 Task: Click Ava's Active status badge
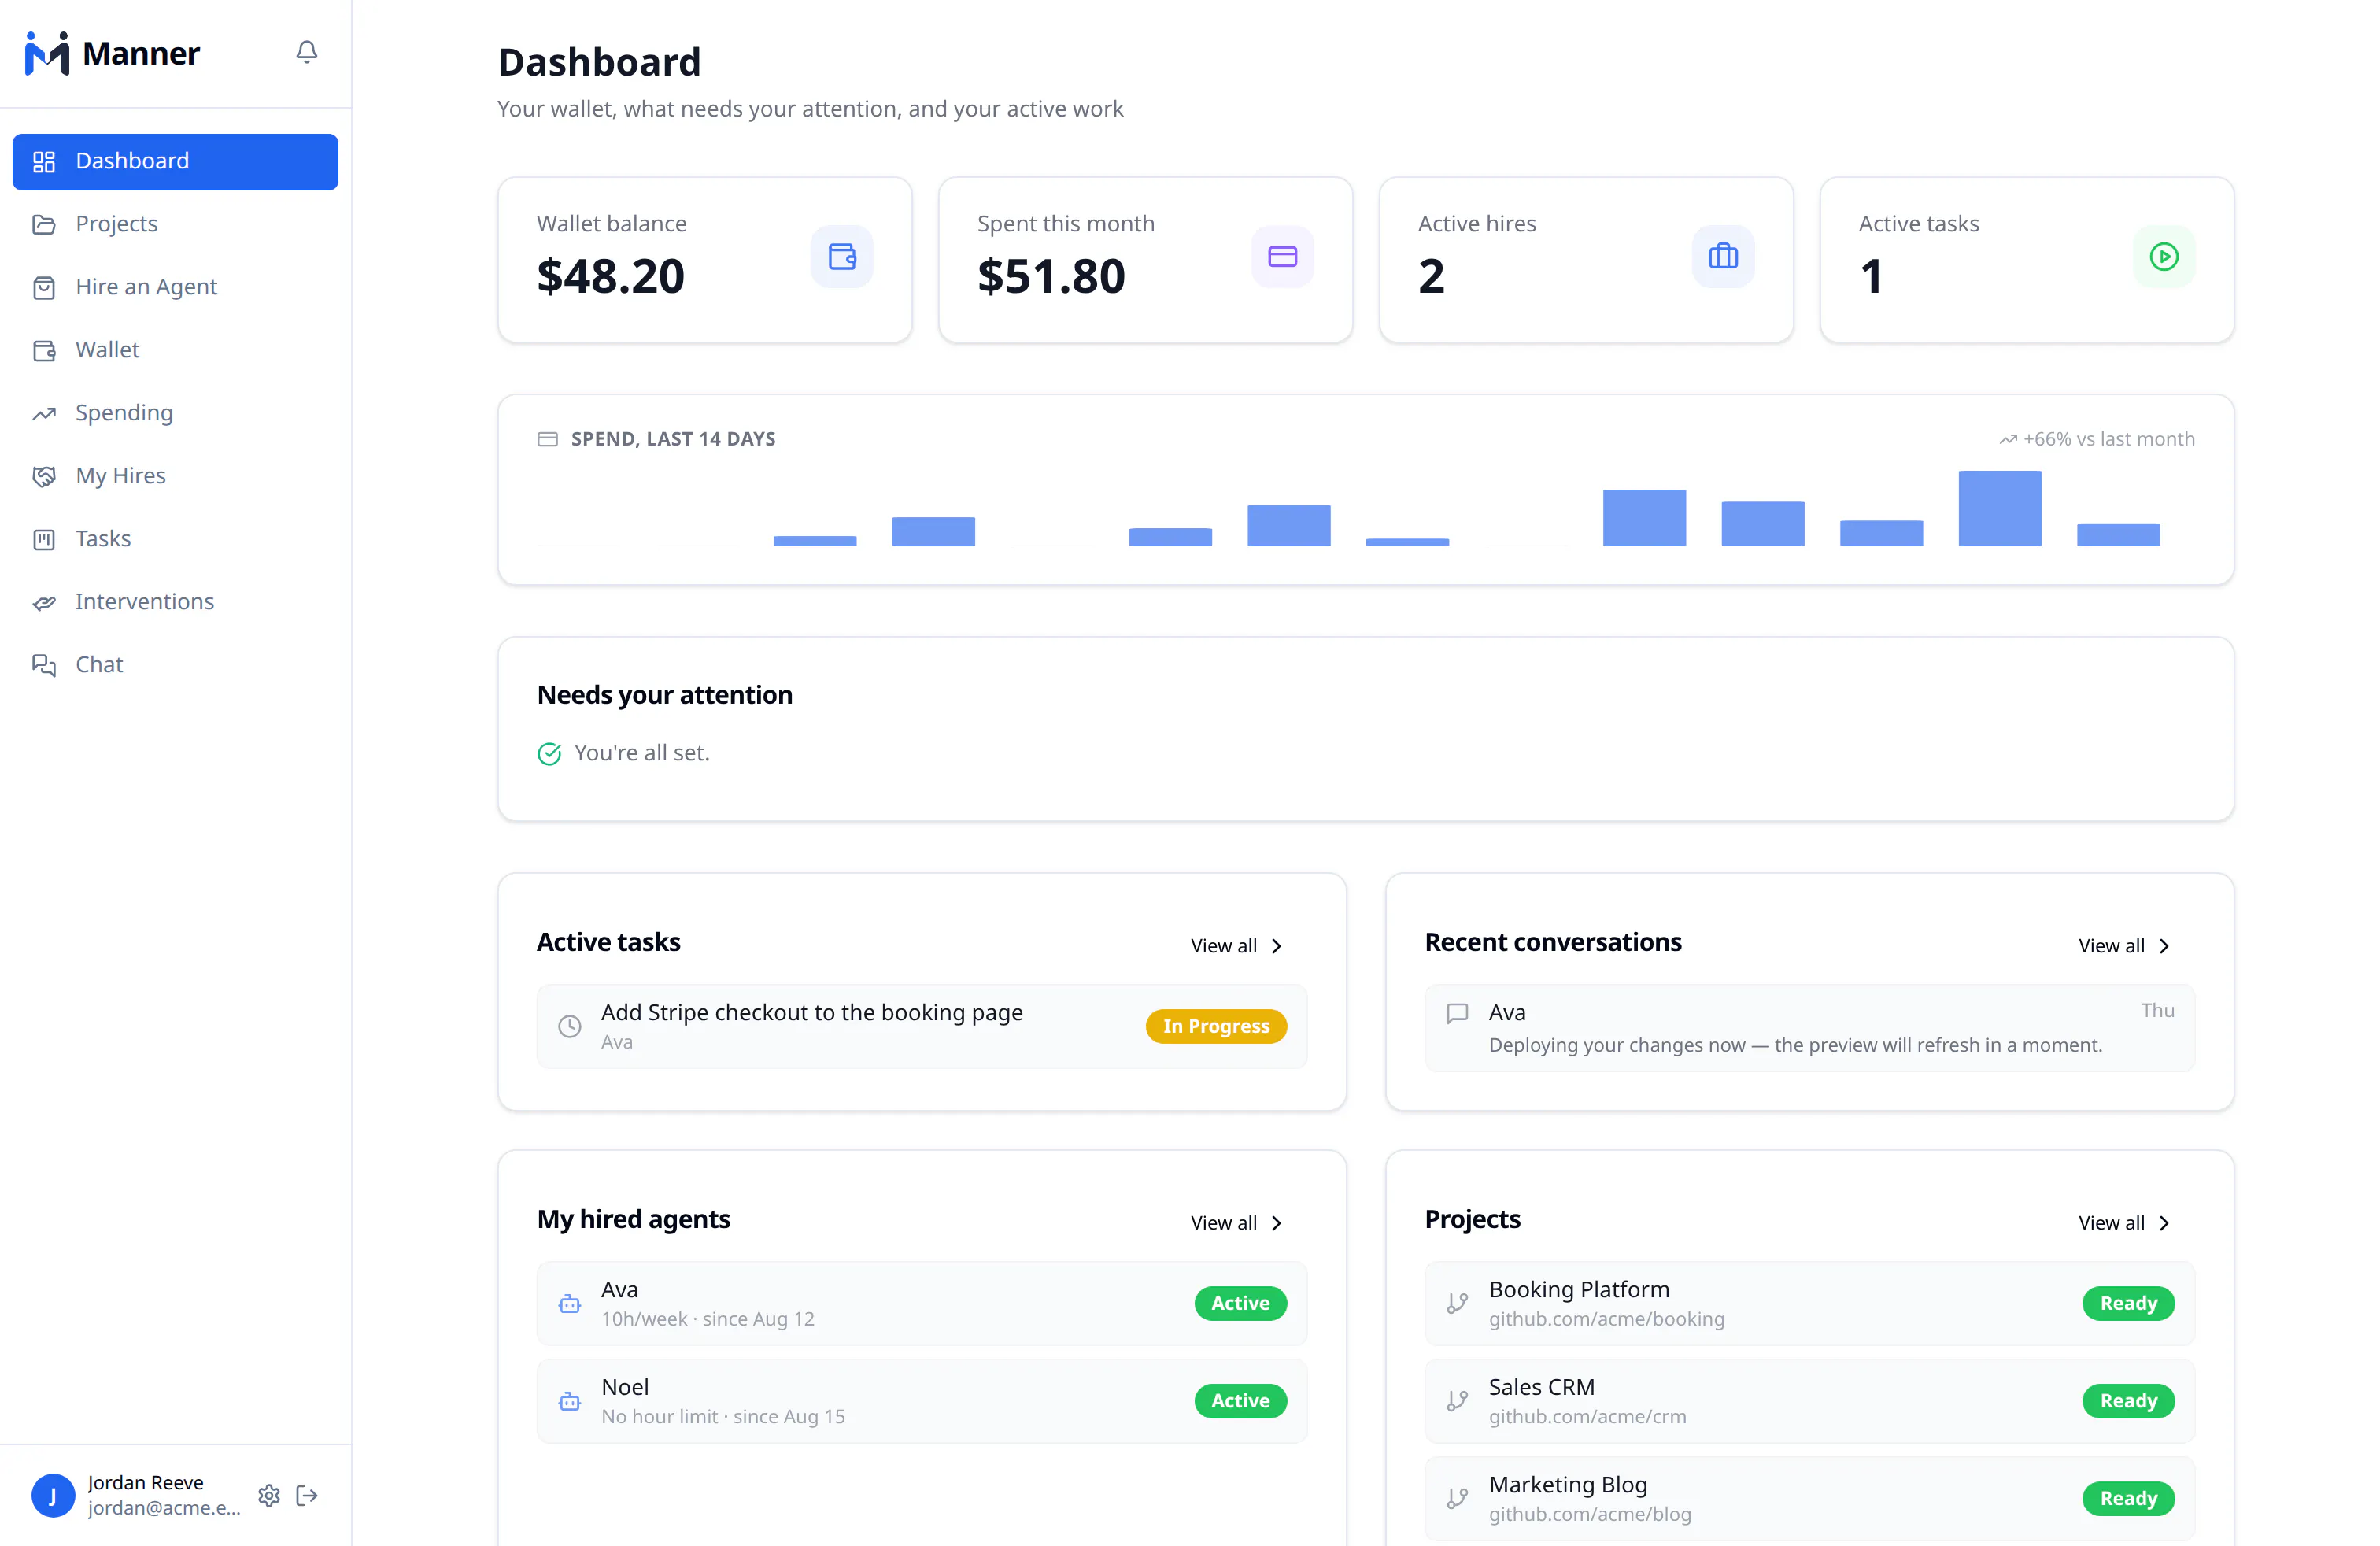[1240, 1303]
